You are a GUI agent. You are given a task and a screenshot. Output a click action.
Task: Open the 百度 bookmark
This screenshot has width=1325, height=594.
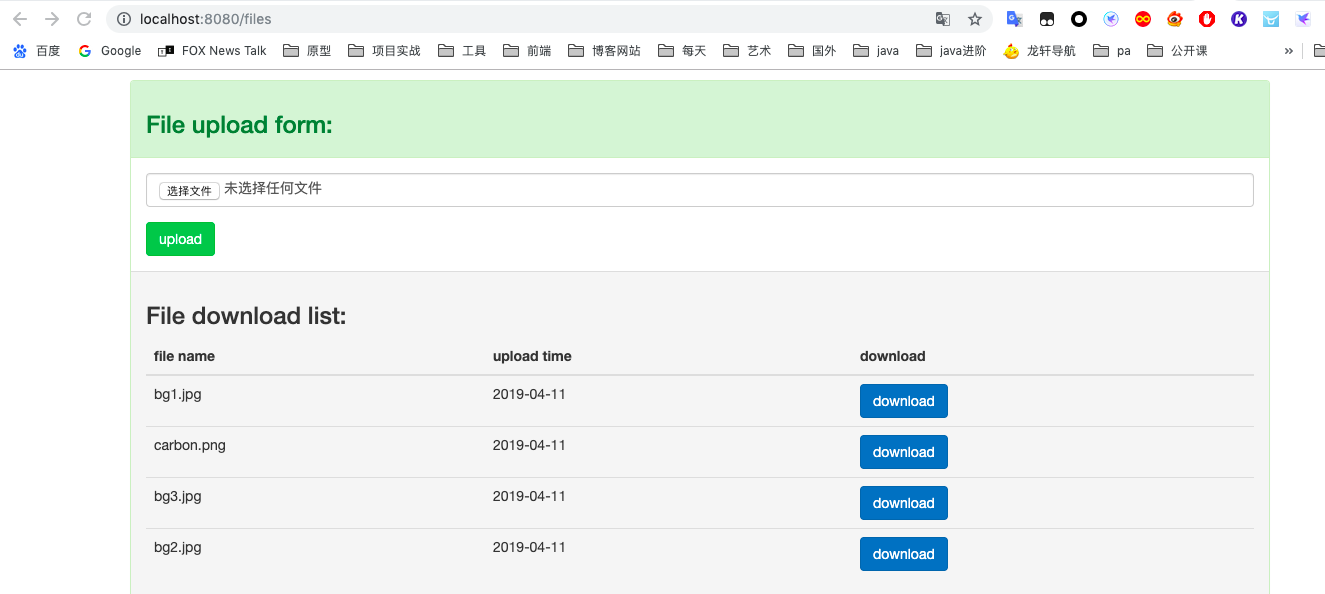(x=37, y=51)
